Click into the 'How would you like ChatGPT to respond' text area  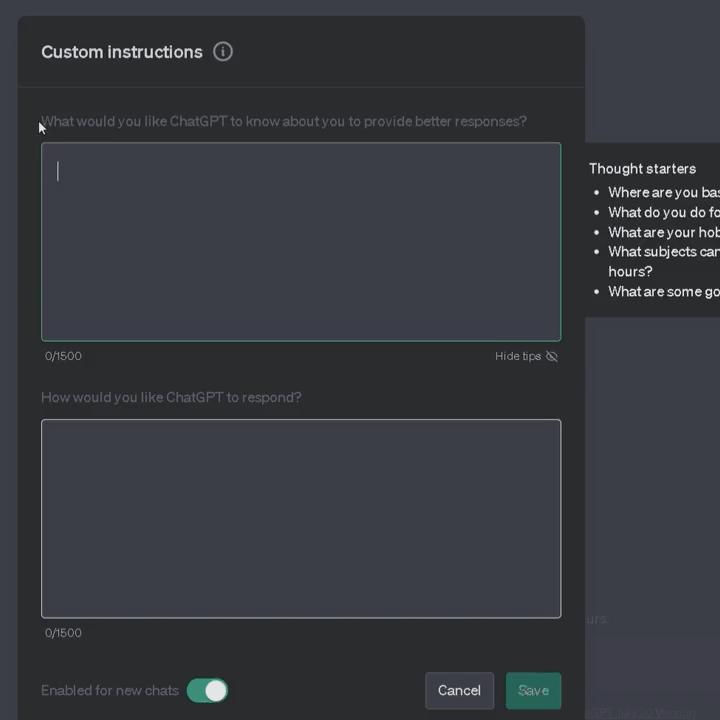click(x=300, y=518)
